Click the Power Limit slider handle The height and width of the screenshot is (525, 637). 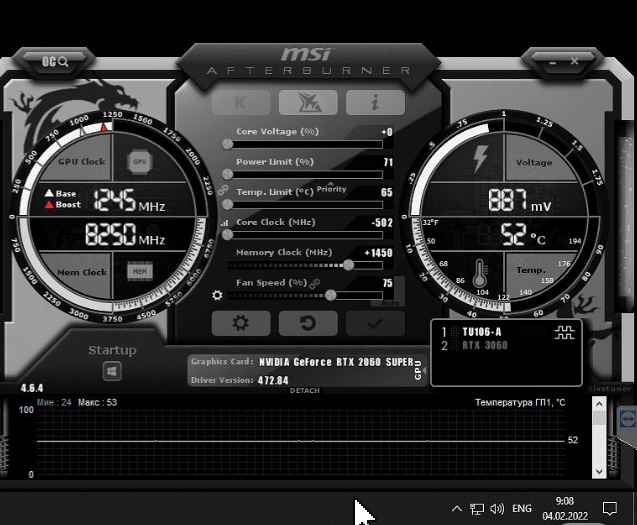click(228, 174)
